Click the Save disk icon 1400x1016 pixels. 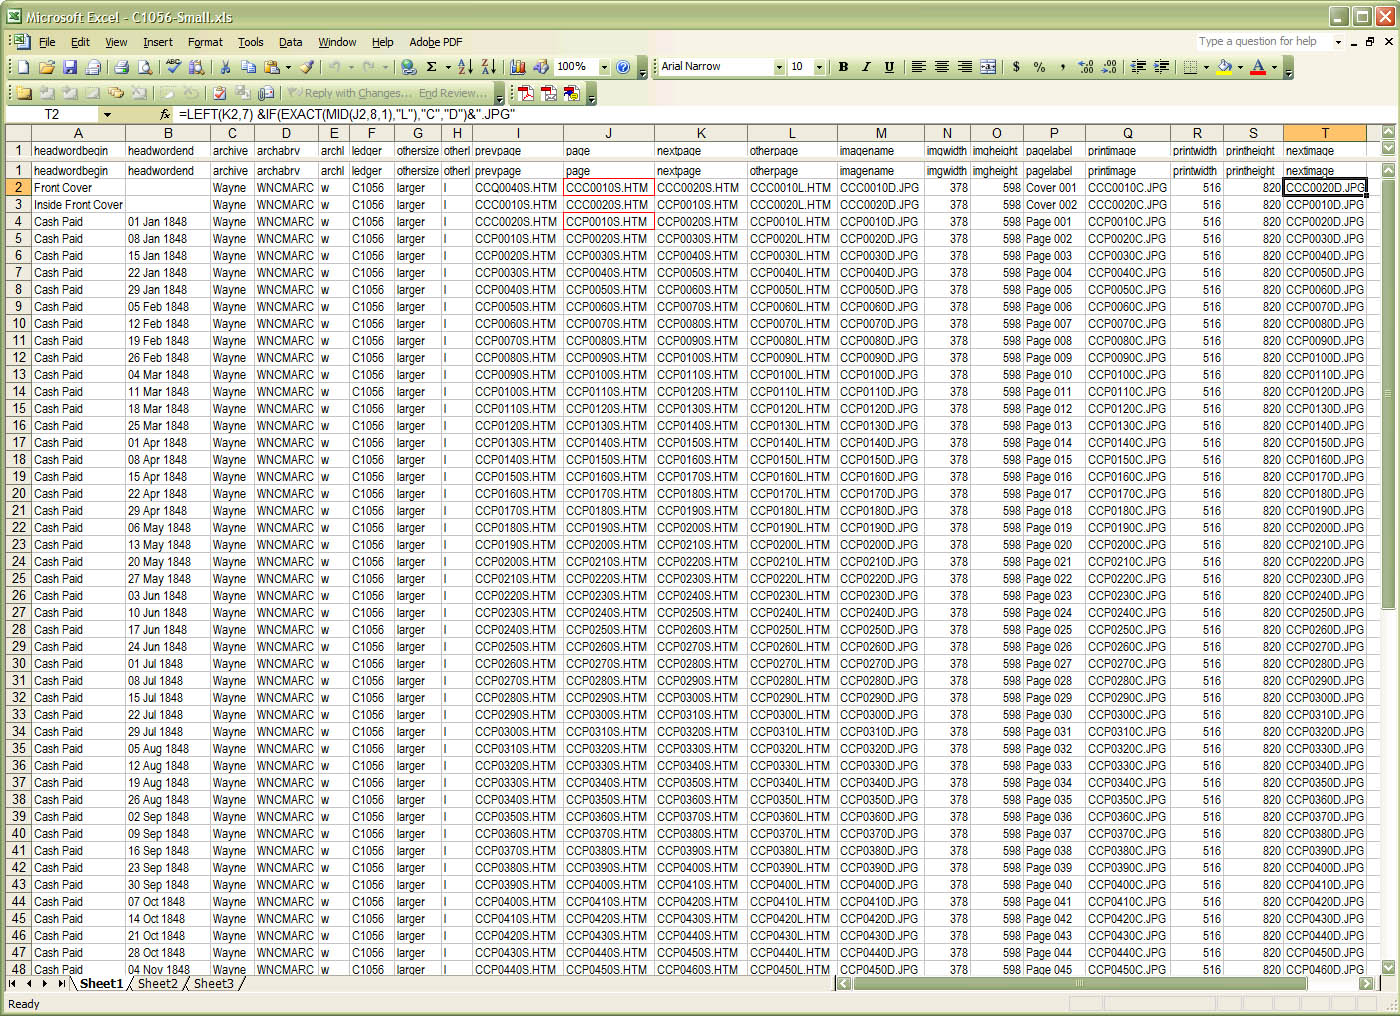[x=70, y=67]
